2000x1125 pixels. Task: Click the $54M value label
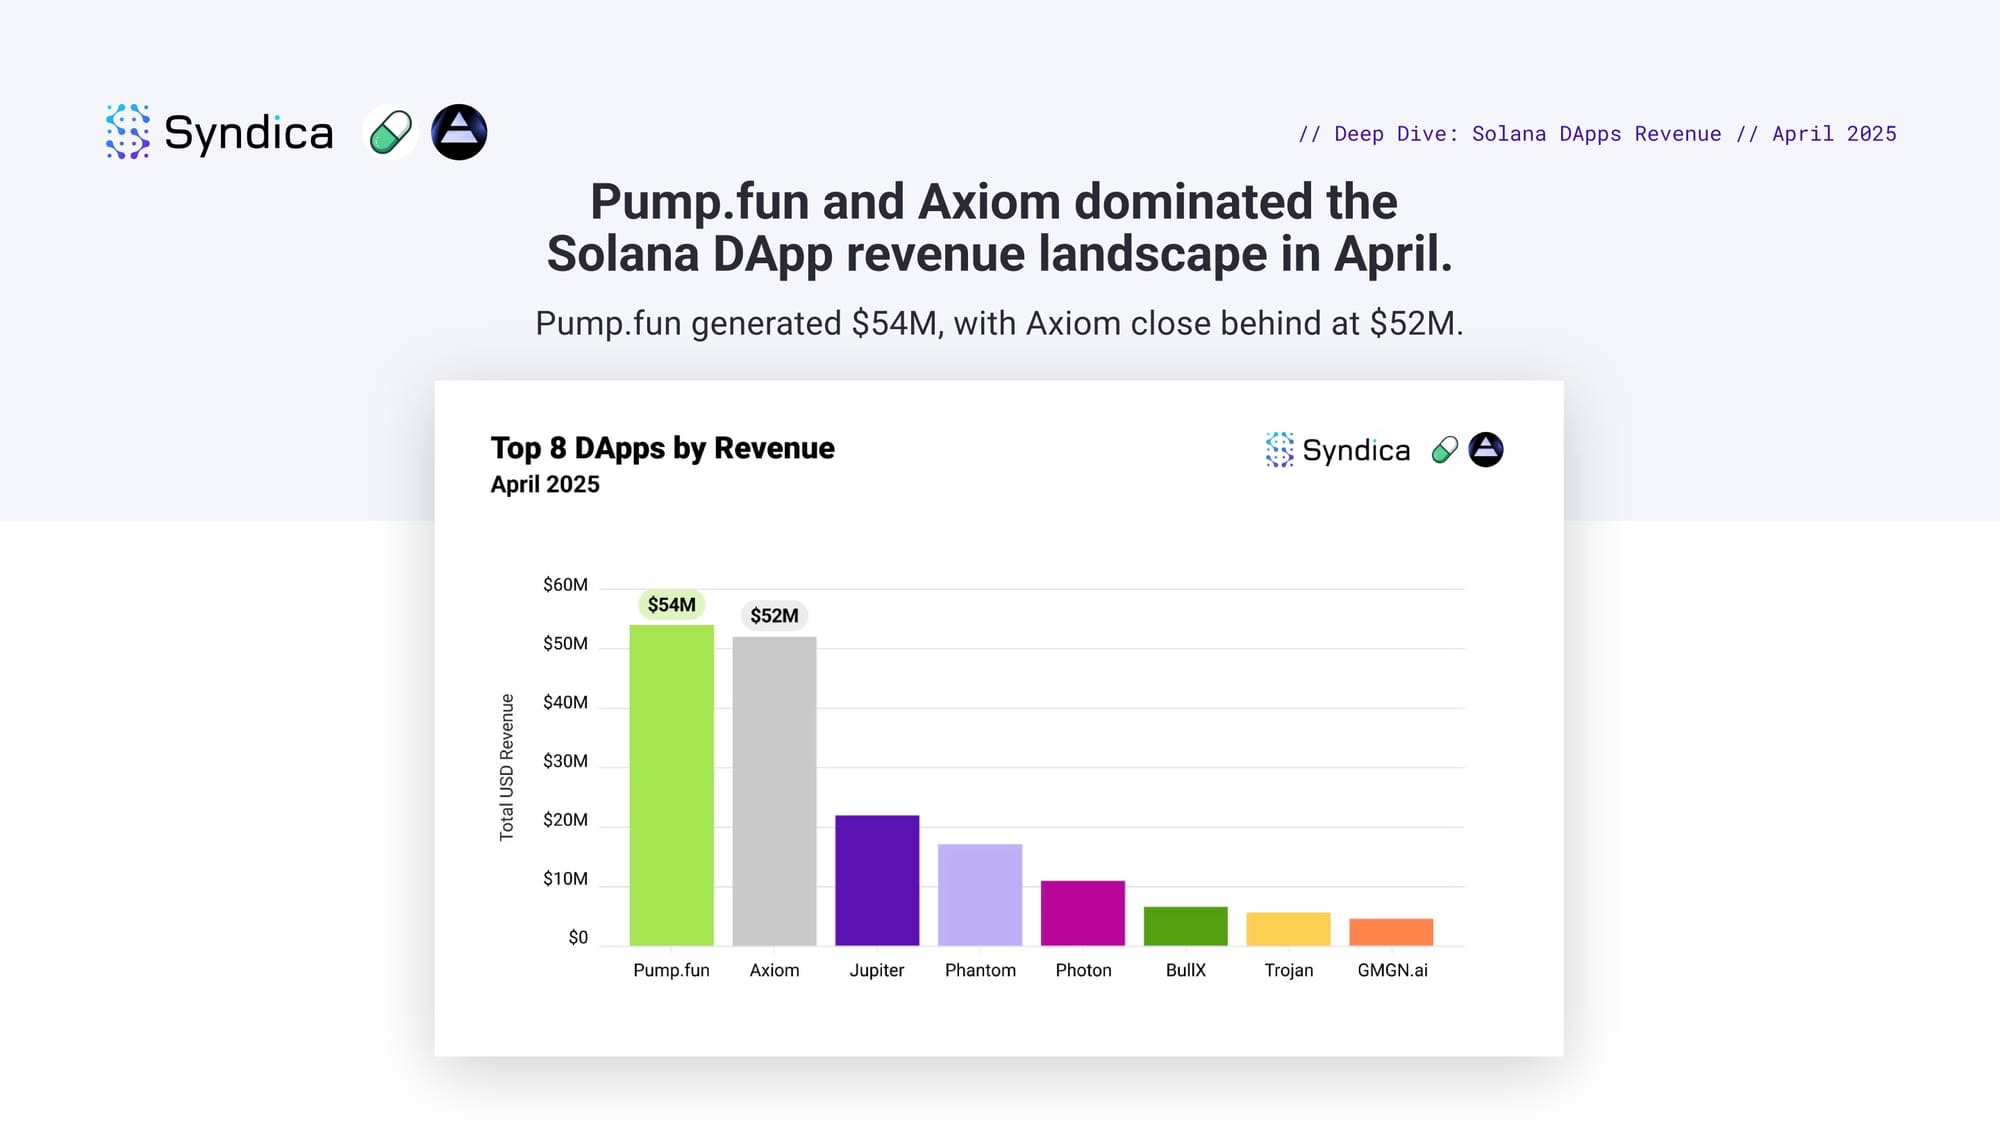tap(671, 605)
